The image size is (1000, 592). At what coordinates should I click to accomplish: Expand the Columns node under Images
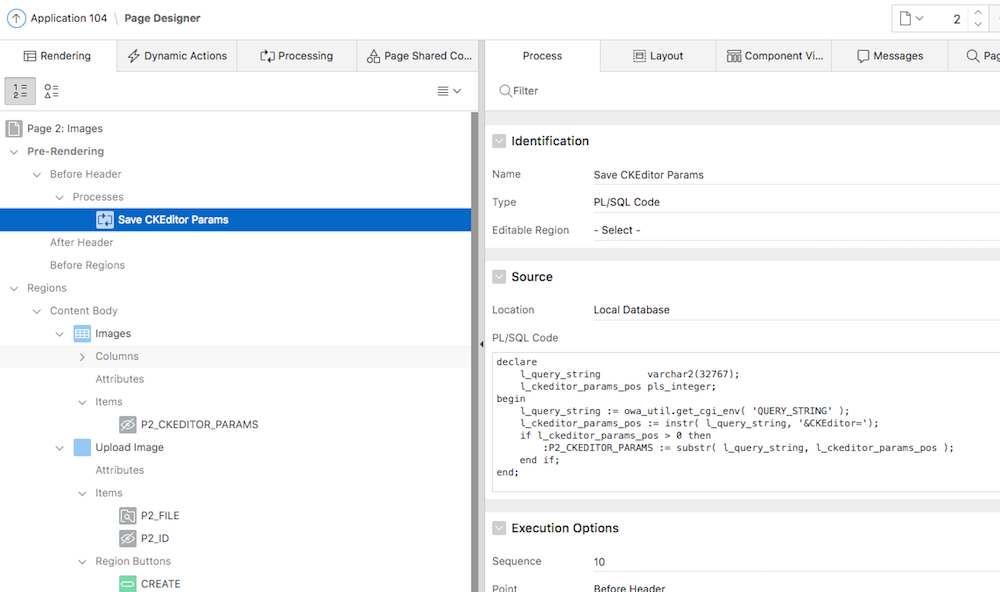pos(82,356)
